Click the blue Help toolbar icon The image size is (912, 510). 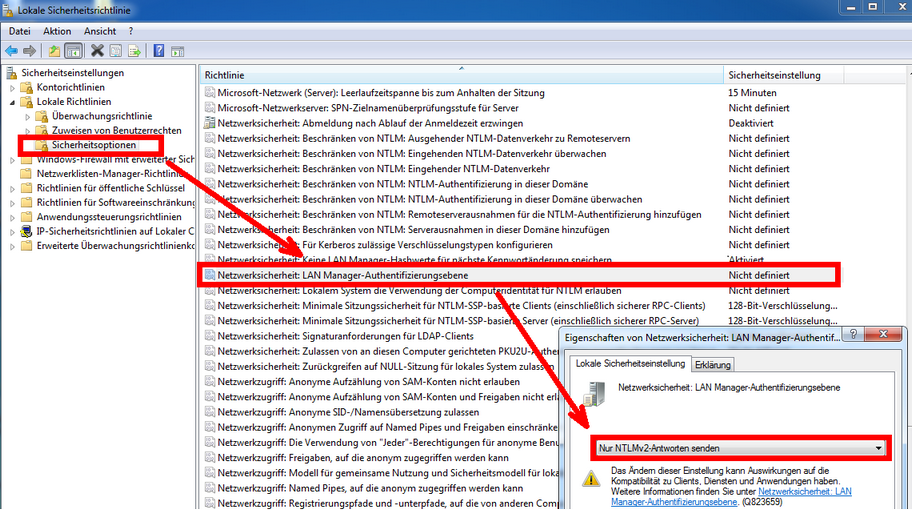click(159, 51)
